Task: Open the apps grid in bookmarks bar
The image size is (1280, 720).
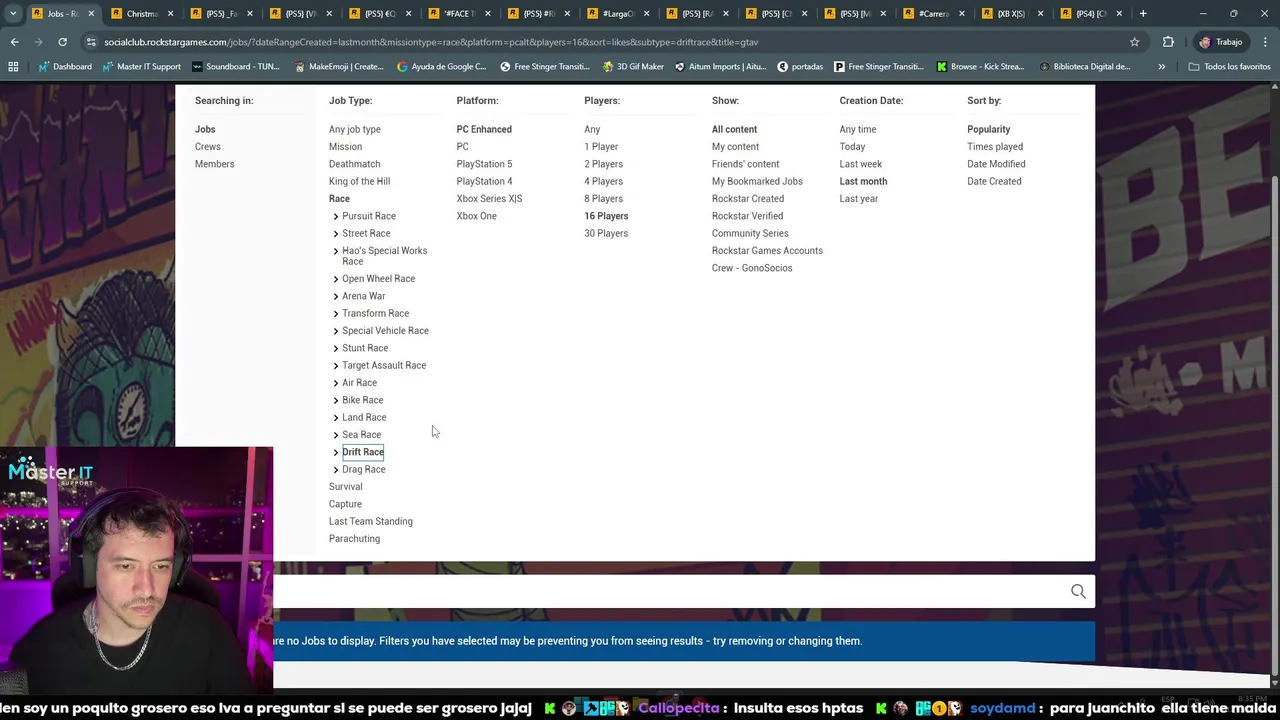Action: [13, 67]
